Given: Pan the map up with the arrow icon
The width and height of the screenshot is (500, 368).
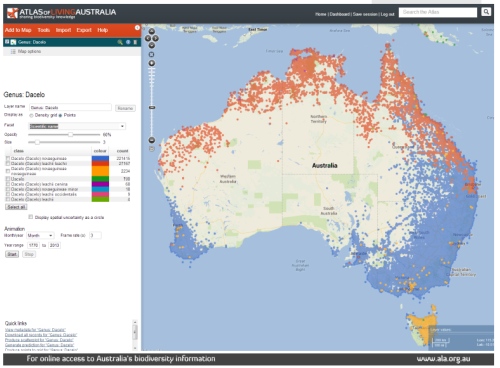Looking at the screenshot, I should [151, 31].
